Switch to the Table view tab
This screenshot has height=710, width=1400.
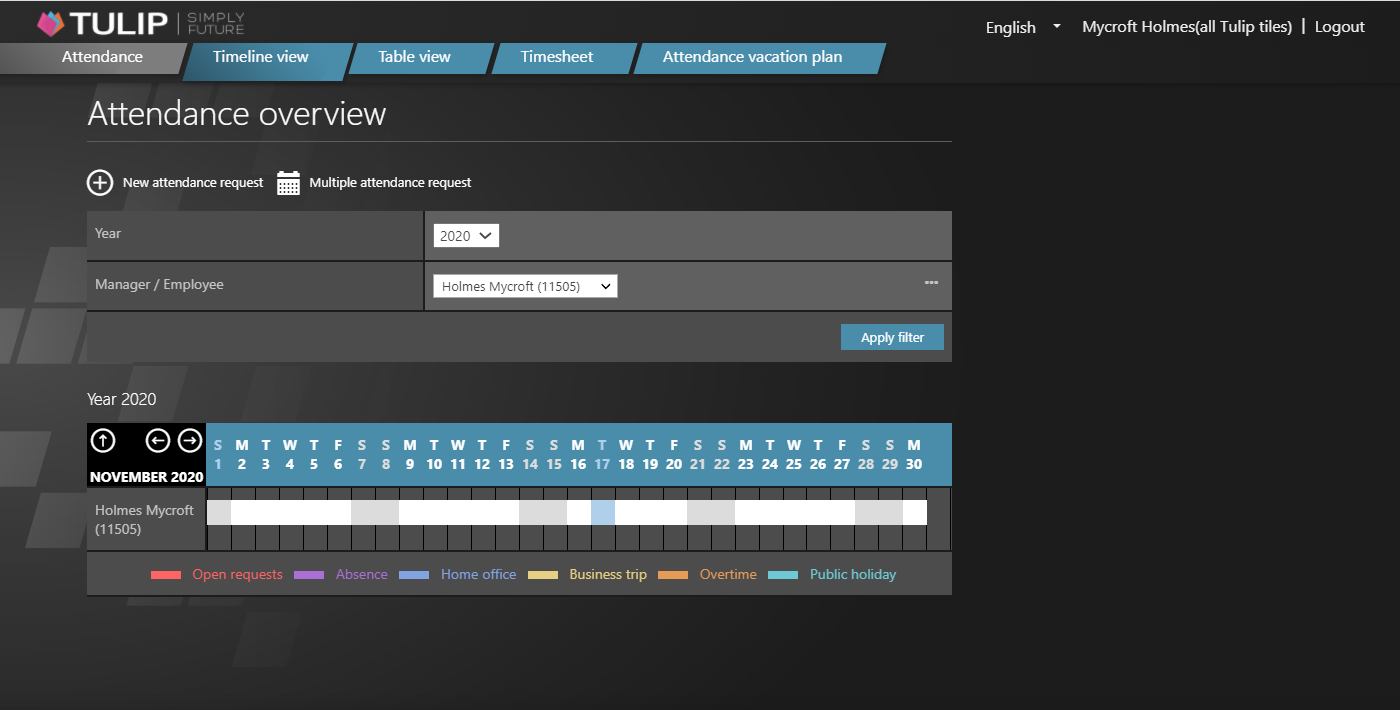(x=414, y=57)
